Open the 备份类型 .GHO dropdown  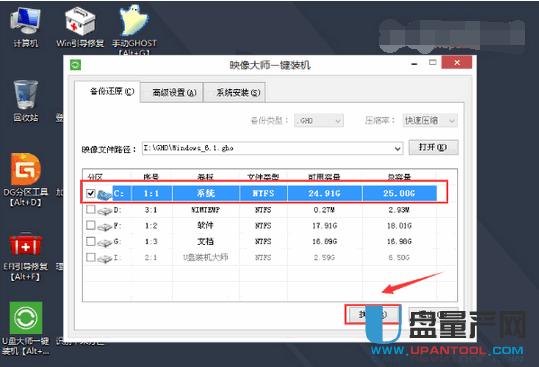[x=319, y=121]
